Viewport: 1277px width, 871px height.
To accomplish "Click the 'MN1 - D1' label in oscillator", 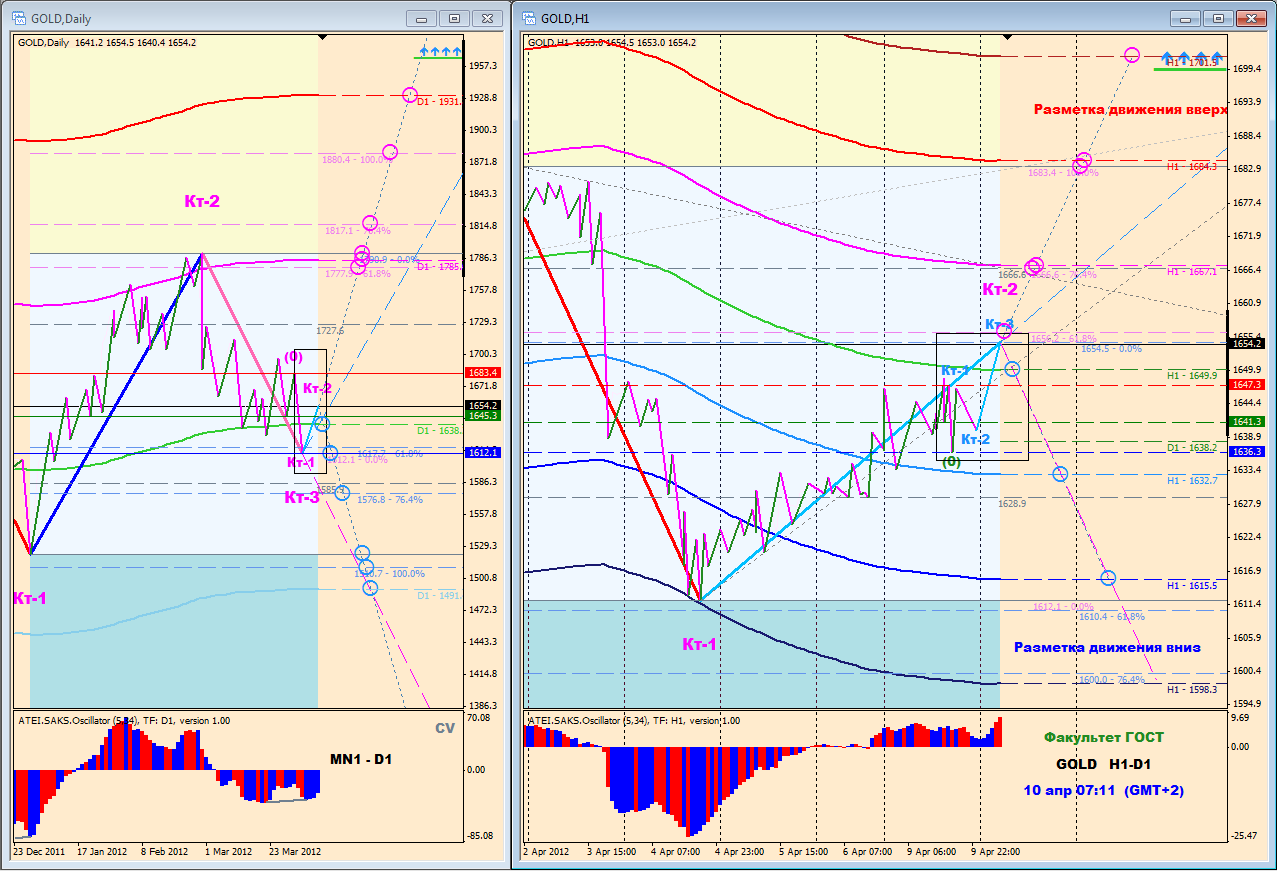I will point(361,759).
